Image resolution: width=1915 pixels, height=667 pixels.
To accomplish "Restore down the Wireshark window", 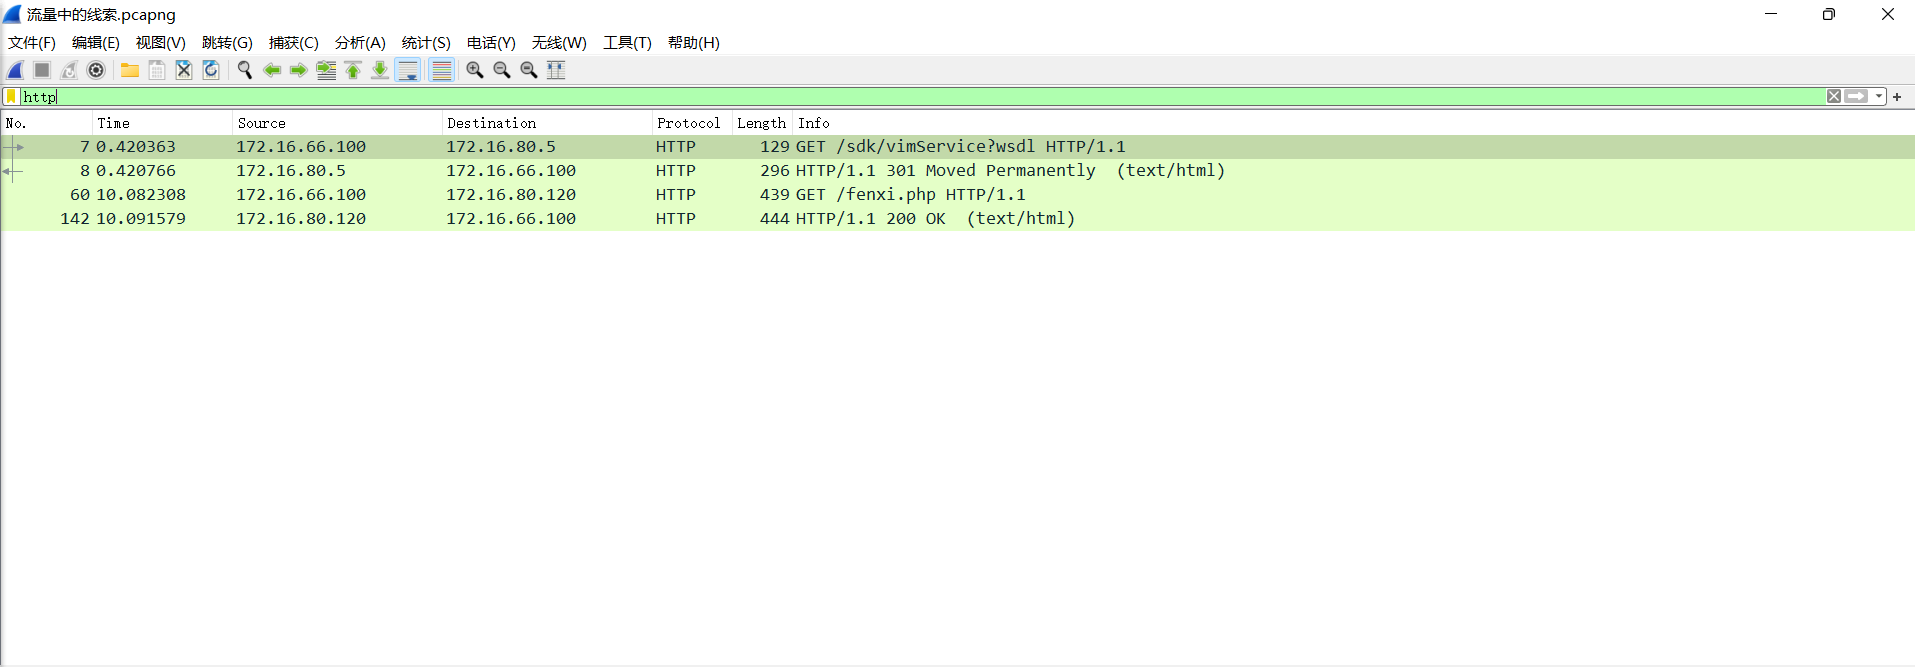I will 1829,14.
